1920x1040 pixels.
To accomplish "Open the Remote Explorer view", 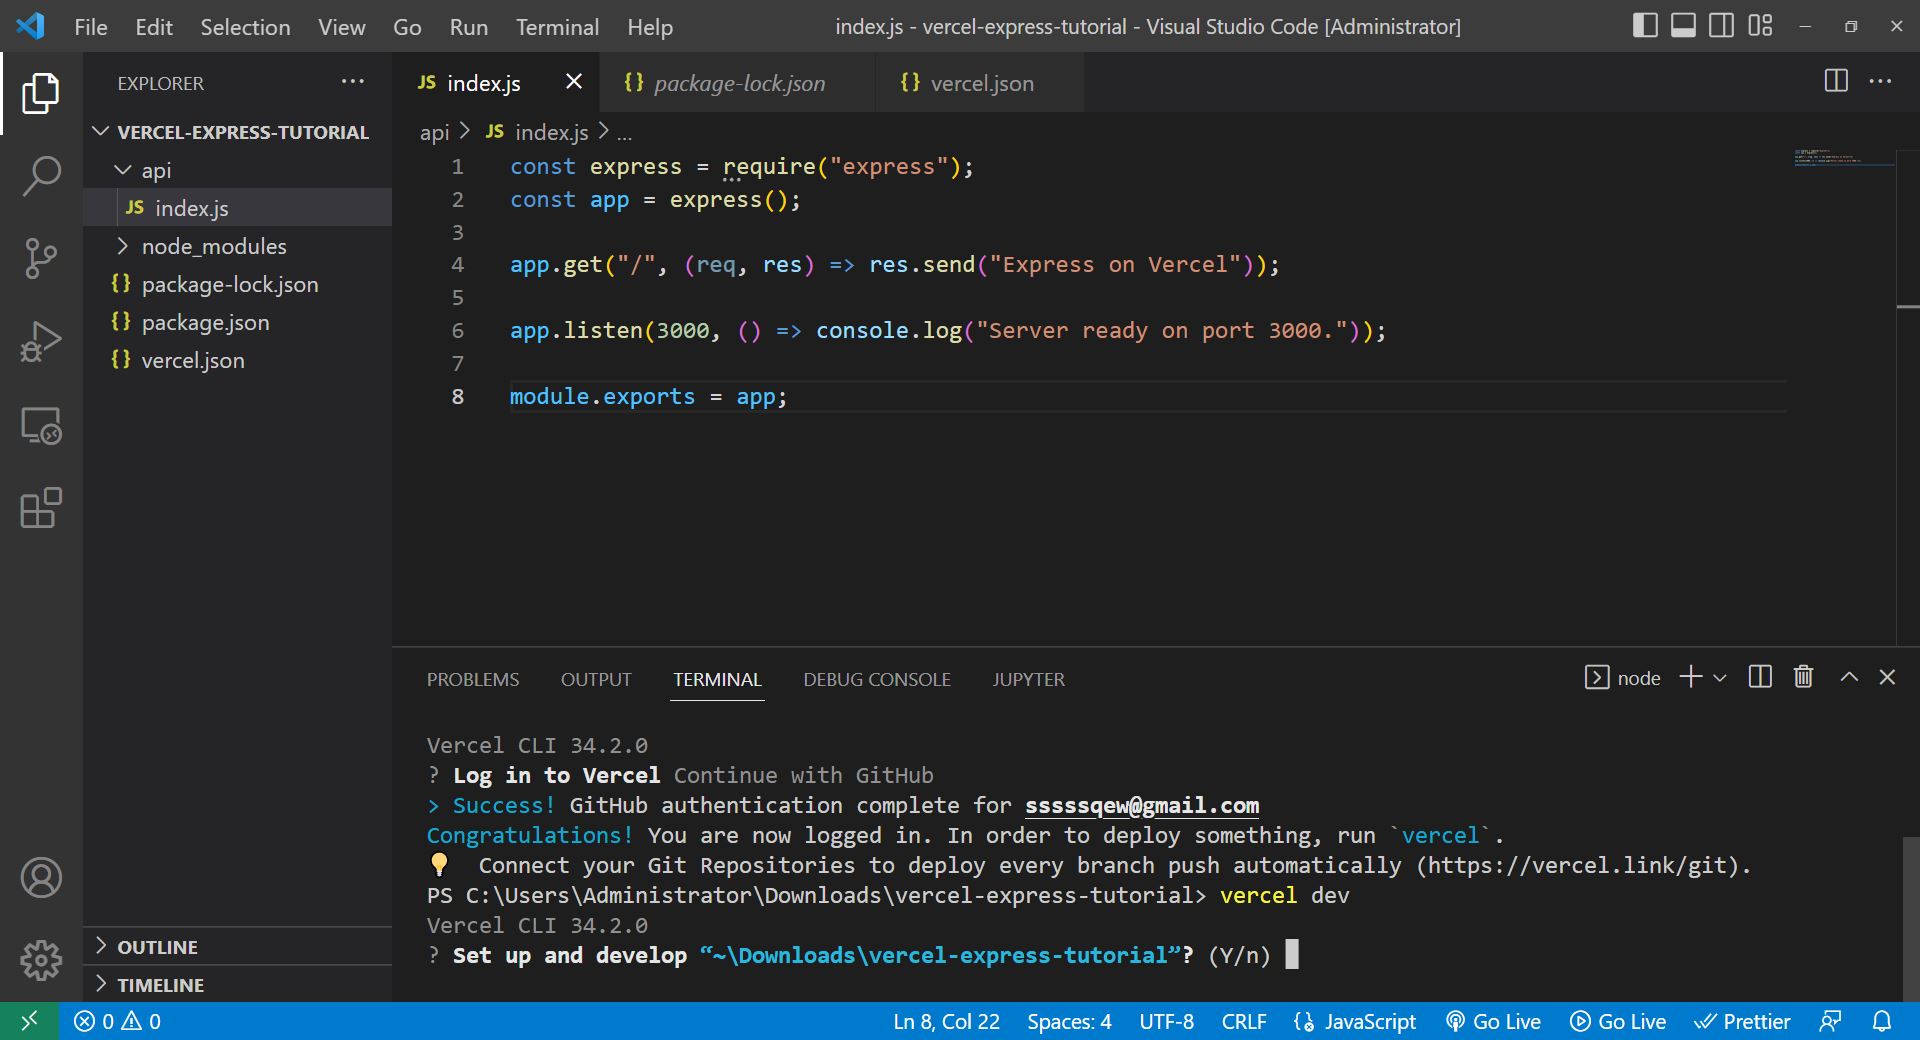I will click(41, 425).
